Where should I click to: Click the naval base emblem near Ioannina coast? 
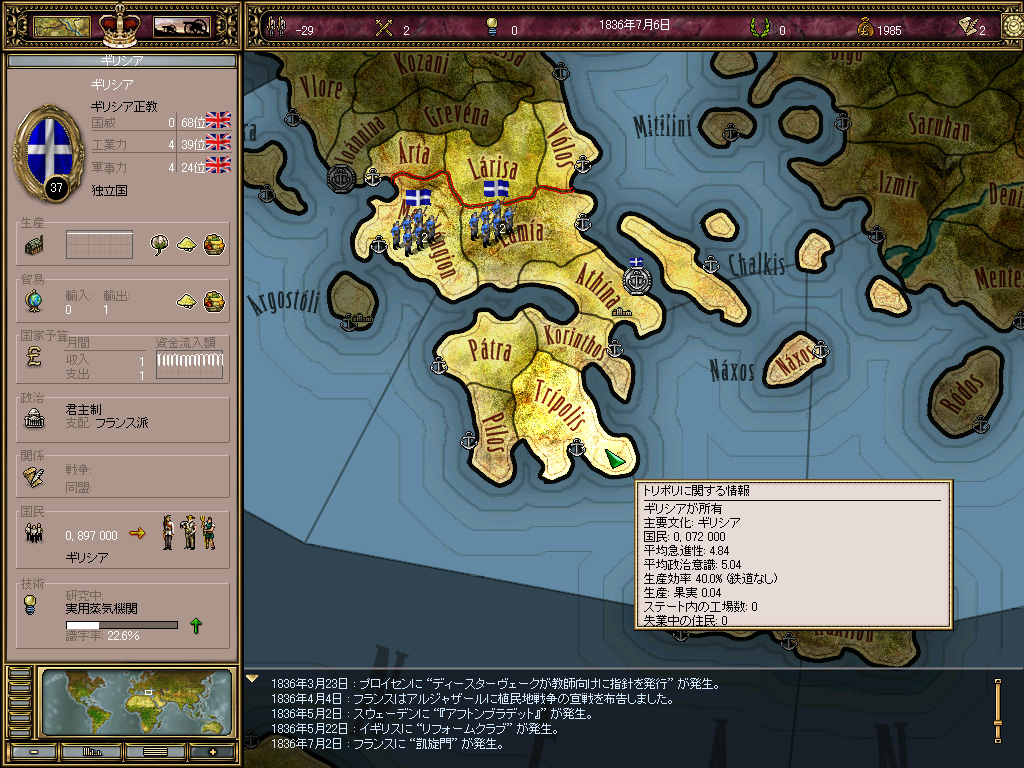[341, 178]
